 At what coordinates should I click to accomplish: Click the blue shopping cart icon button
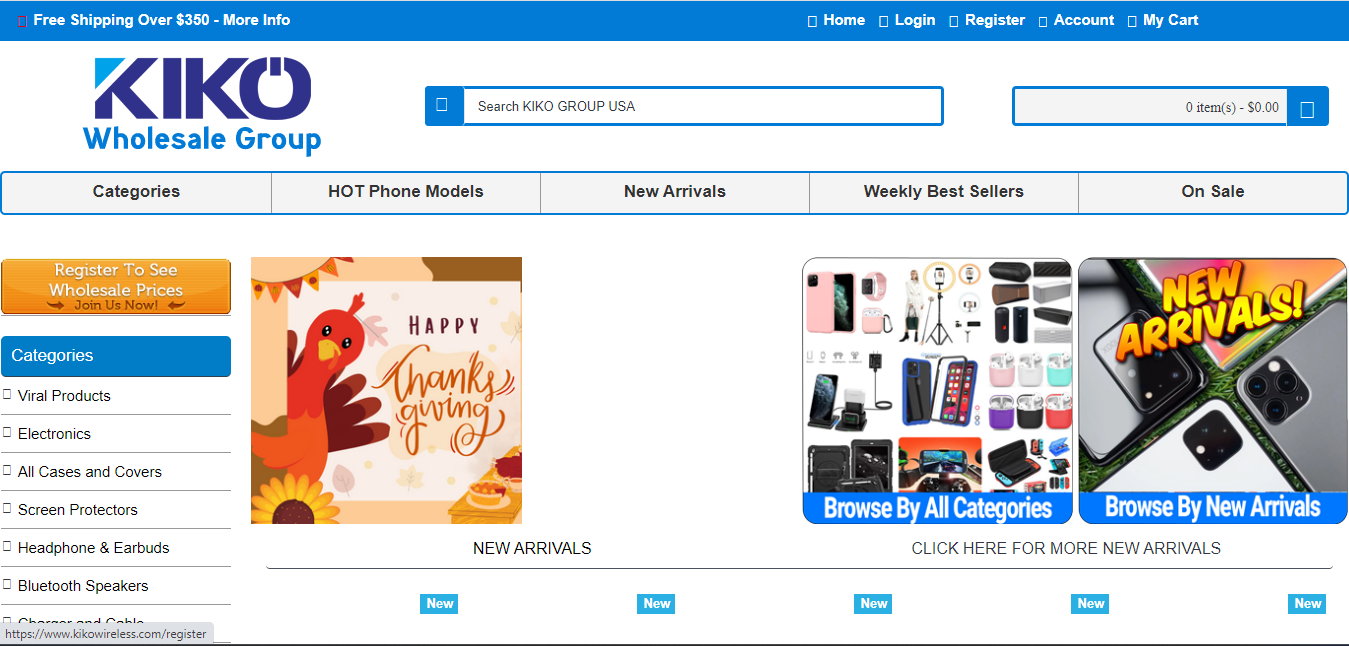(x=1307, y=107)
